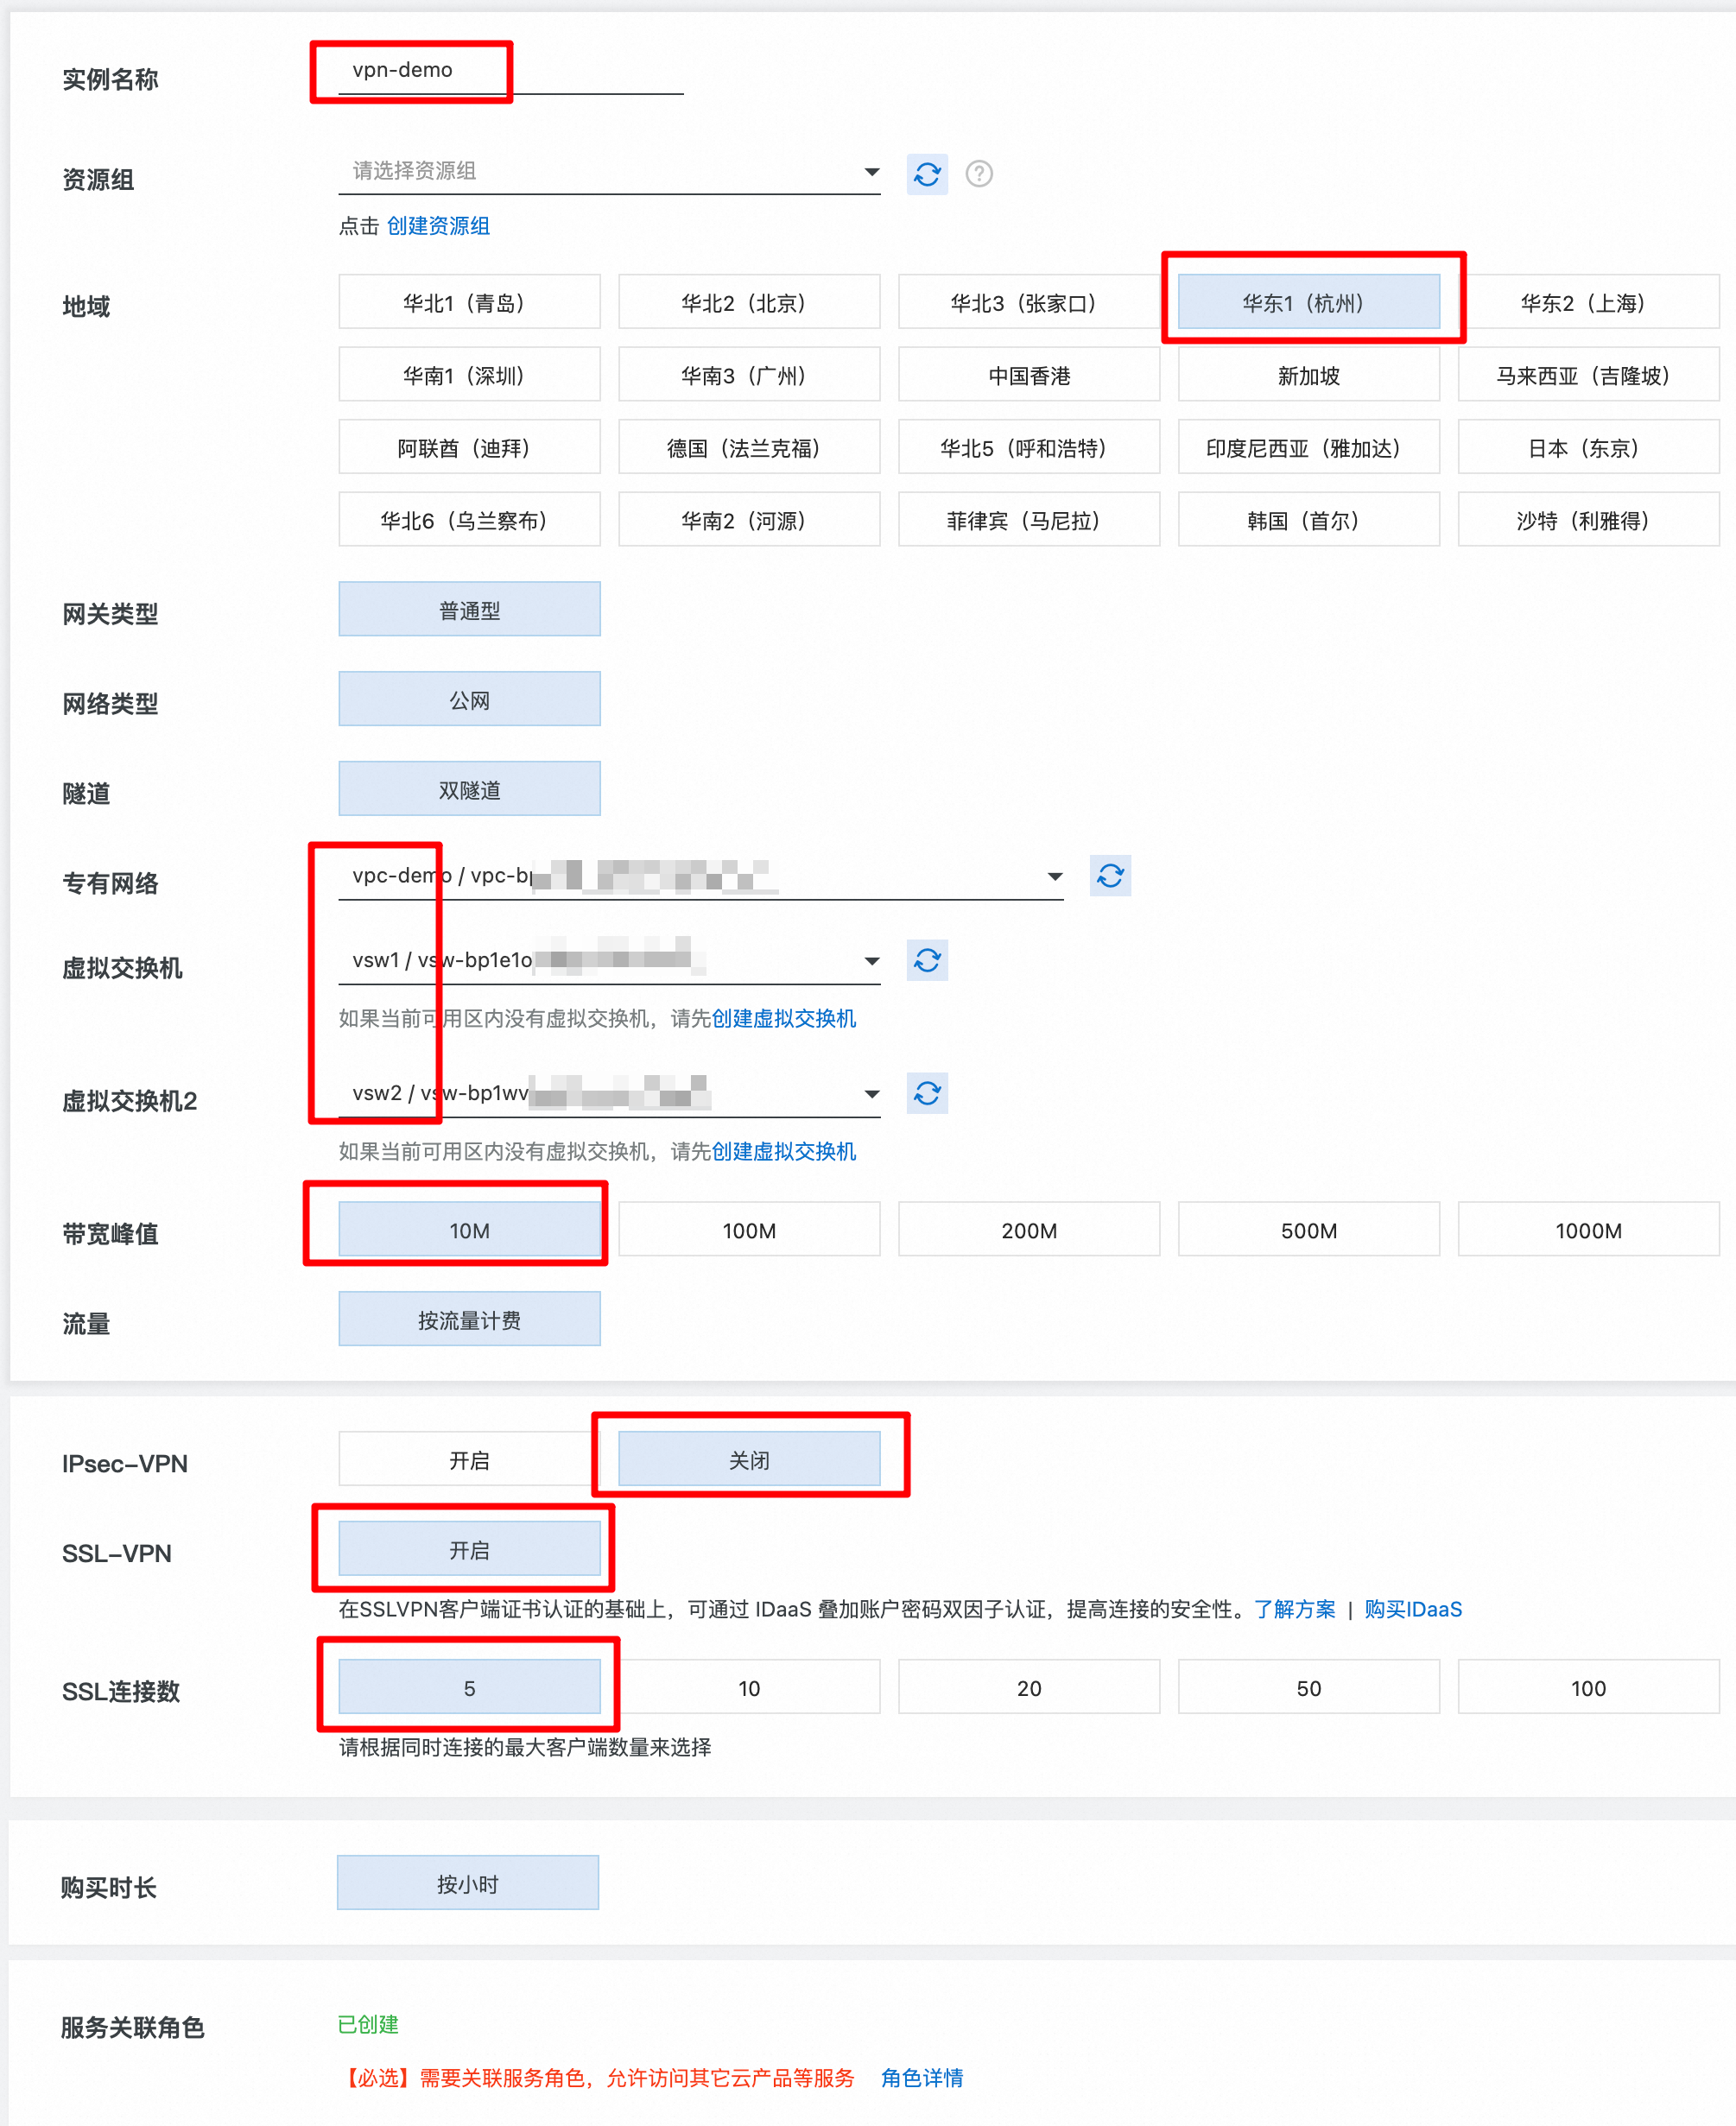Refresh the first vSwitch (虚拟交换机) list
Image resolution: width=1736 pixels, height=2126 pixels.
[x=926, y=960]
